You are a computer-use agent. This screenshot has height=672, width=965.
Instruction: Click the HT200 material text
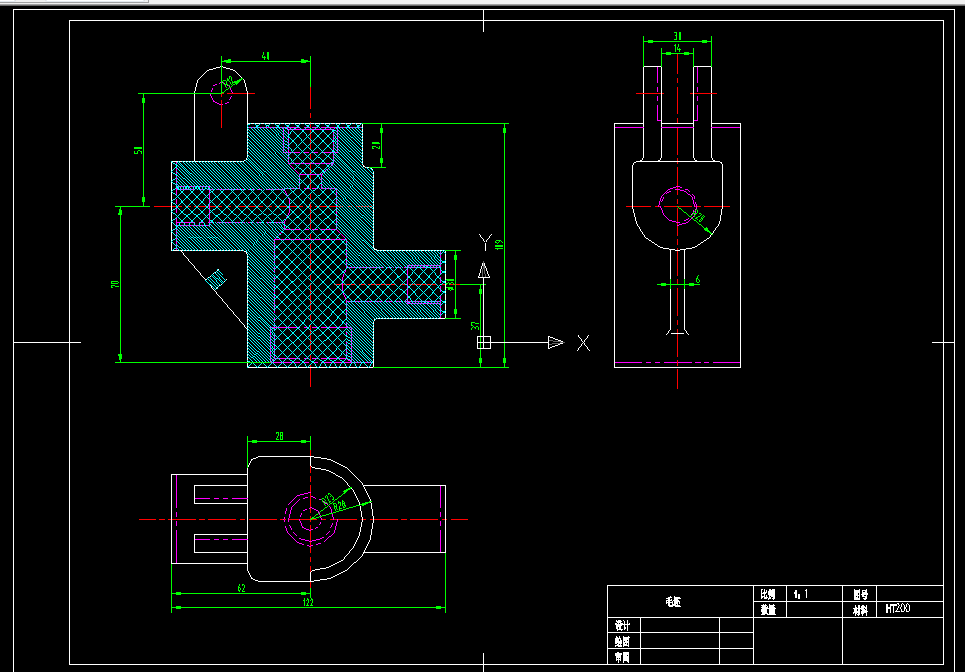897,609
